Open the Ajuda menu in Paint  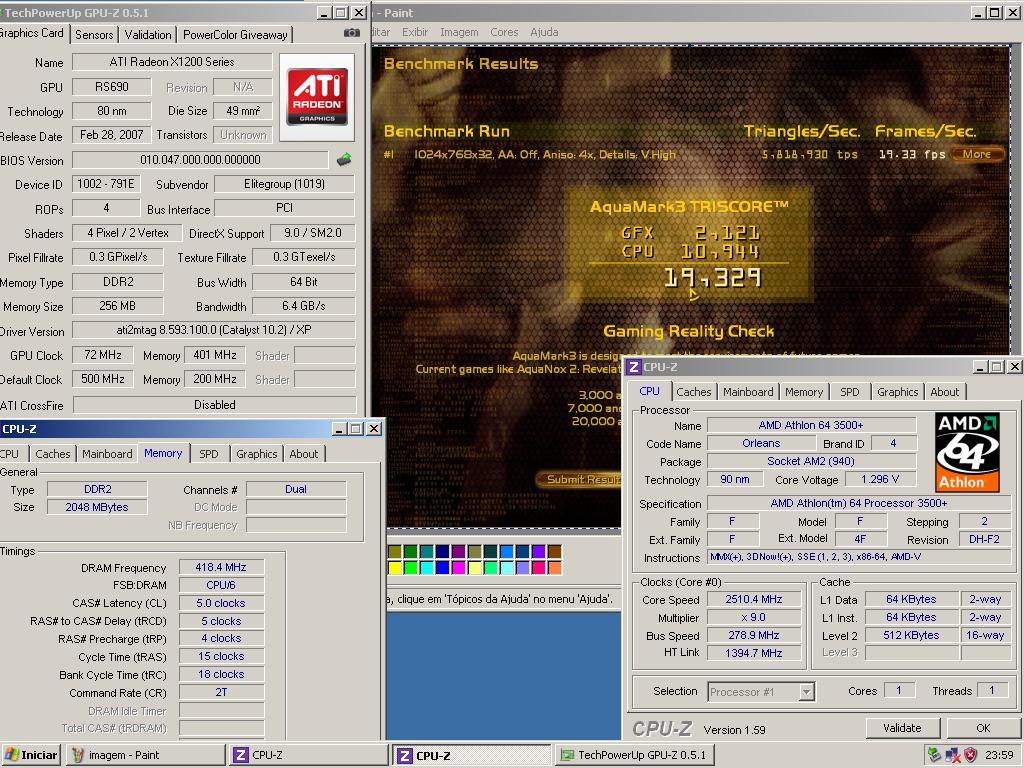[x=544, y=32]
